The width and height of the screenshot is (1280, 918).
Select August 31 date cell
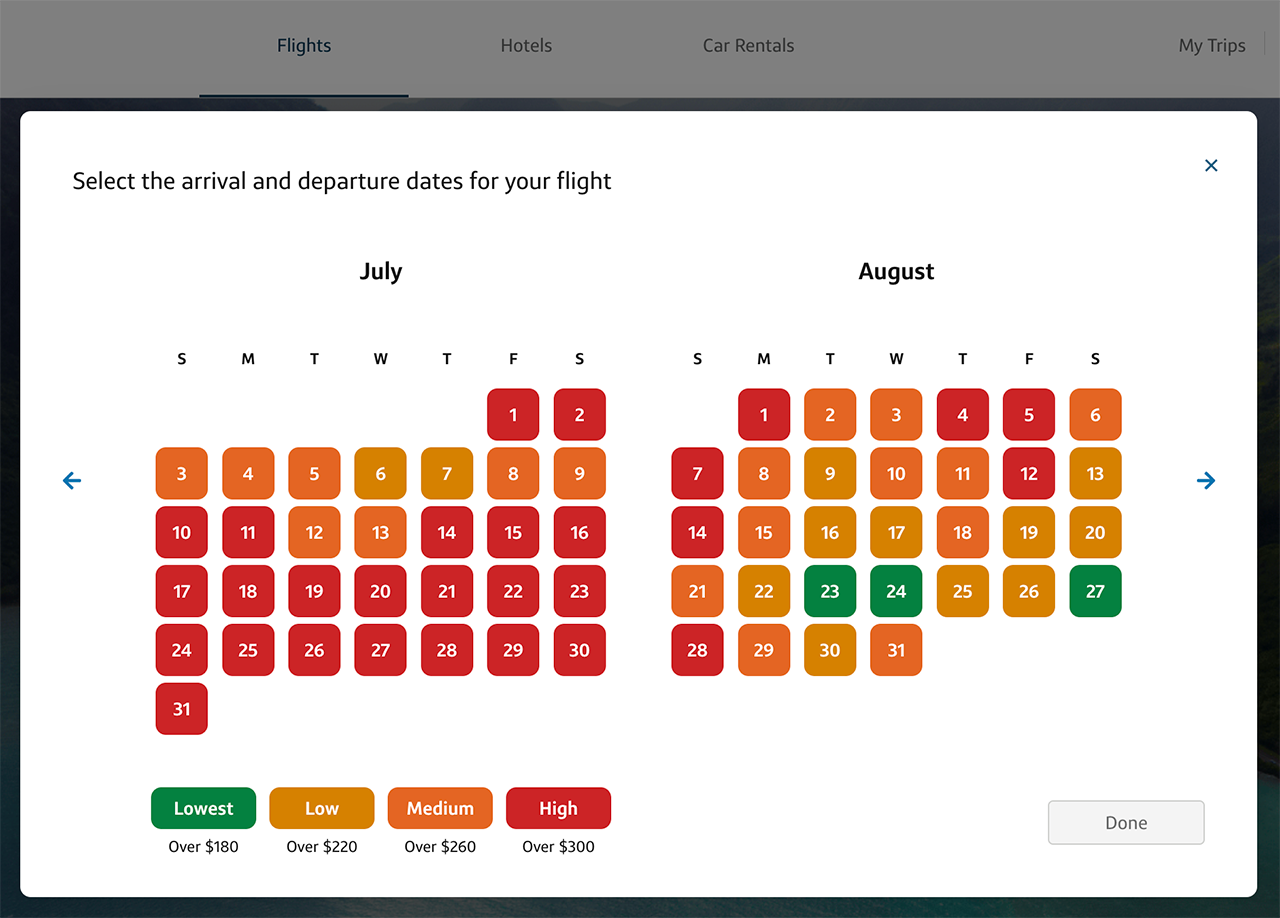(896, 650)
